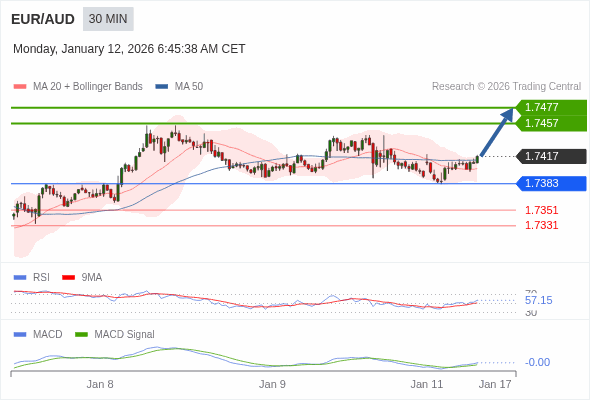
Task: Click the 1.7331 support level value
Action: [x=541, y=225]
